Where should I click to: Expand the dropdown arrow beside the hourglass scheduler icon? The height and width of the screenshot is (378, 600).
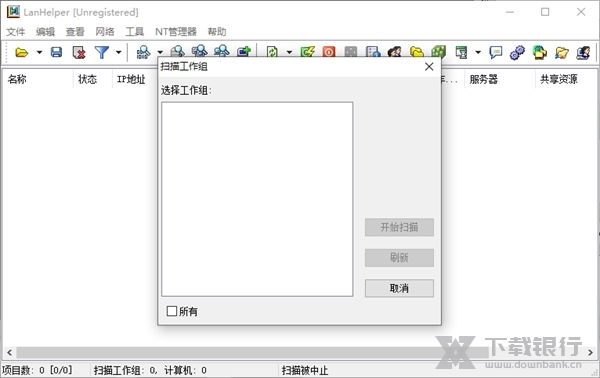pyautogui.click(x=478, y=52)
